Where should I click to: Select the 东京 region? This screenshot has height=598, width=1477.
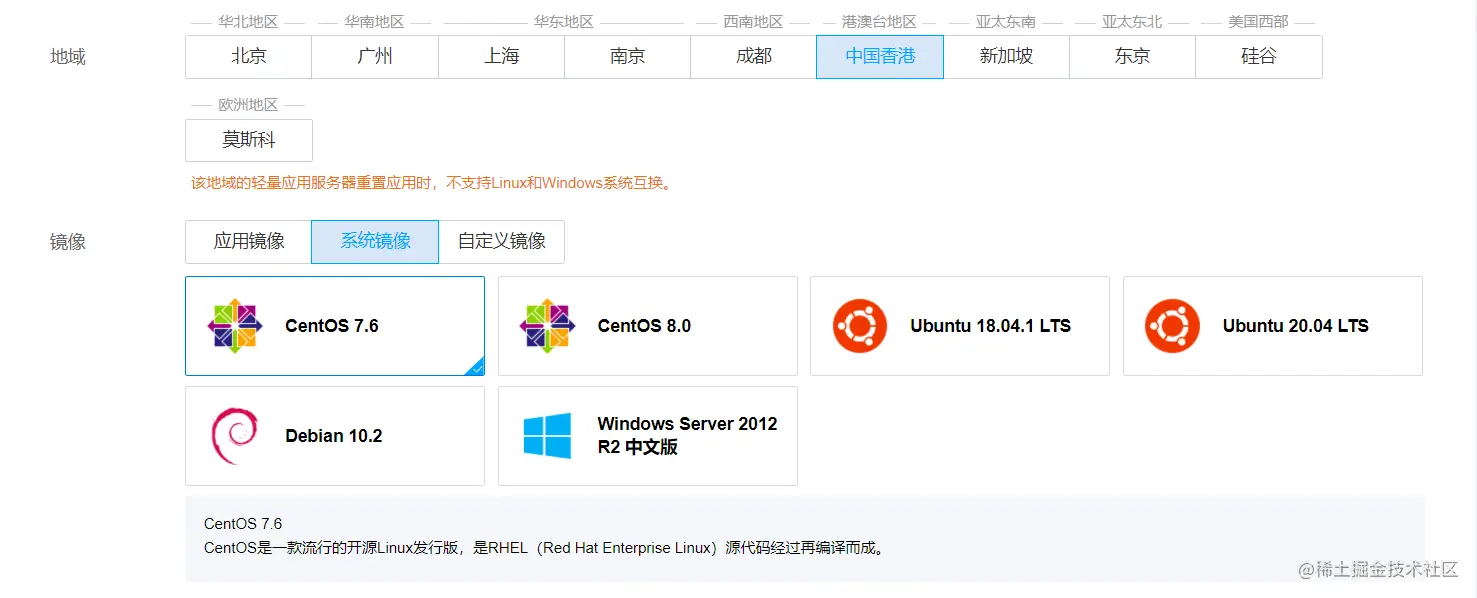pyautogui.click(x=1132, y=57)
